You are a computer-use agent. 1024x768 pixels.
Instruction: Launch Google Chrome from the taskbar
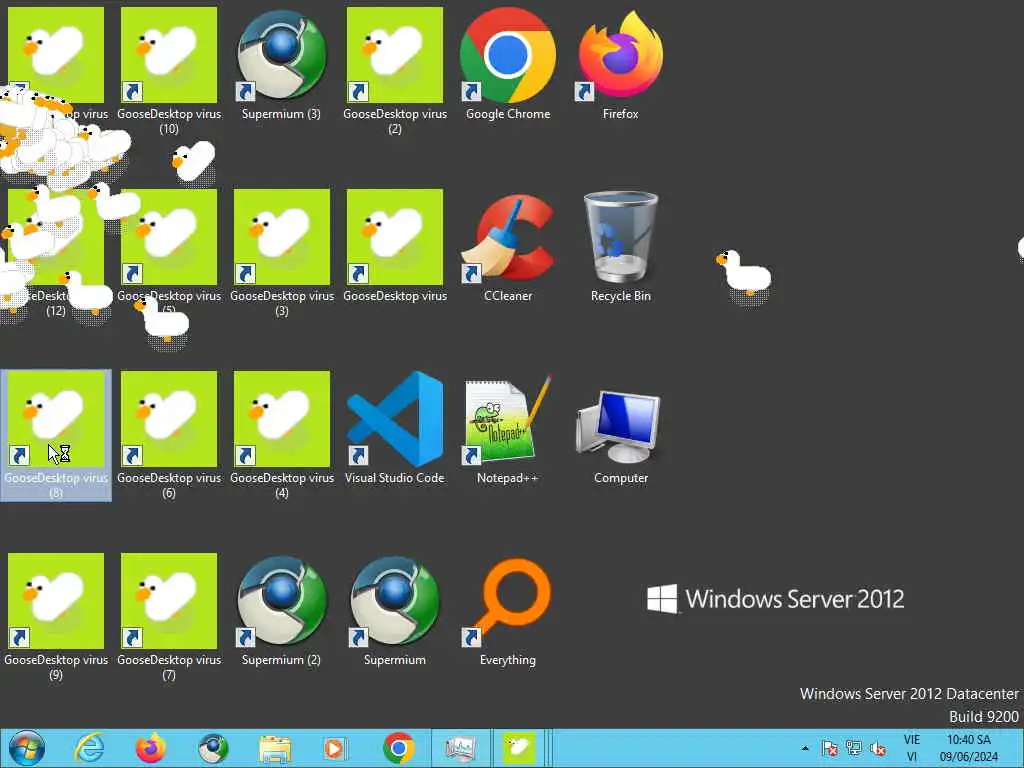click(x=398, y=748)
